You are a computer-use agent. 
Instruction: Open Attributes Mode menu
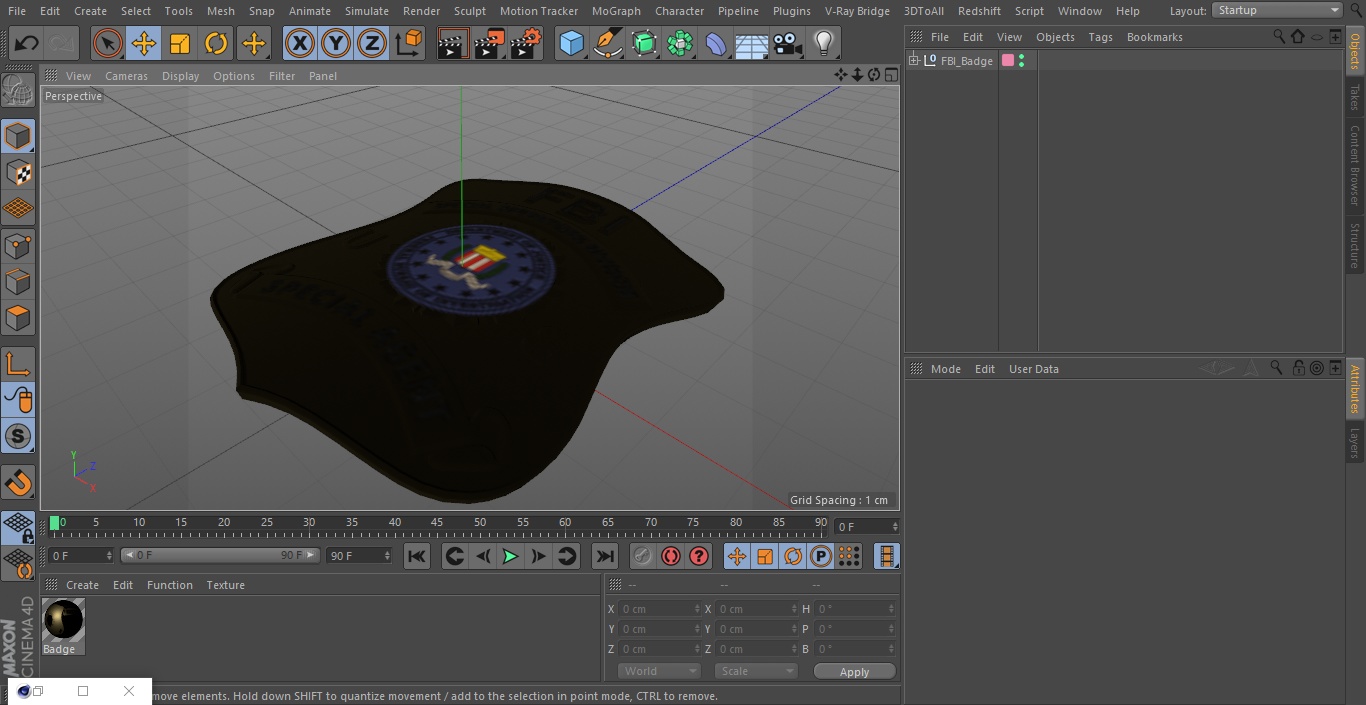coord(945,369)
